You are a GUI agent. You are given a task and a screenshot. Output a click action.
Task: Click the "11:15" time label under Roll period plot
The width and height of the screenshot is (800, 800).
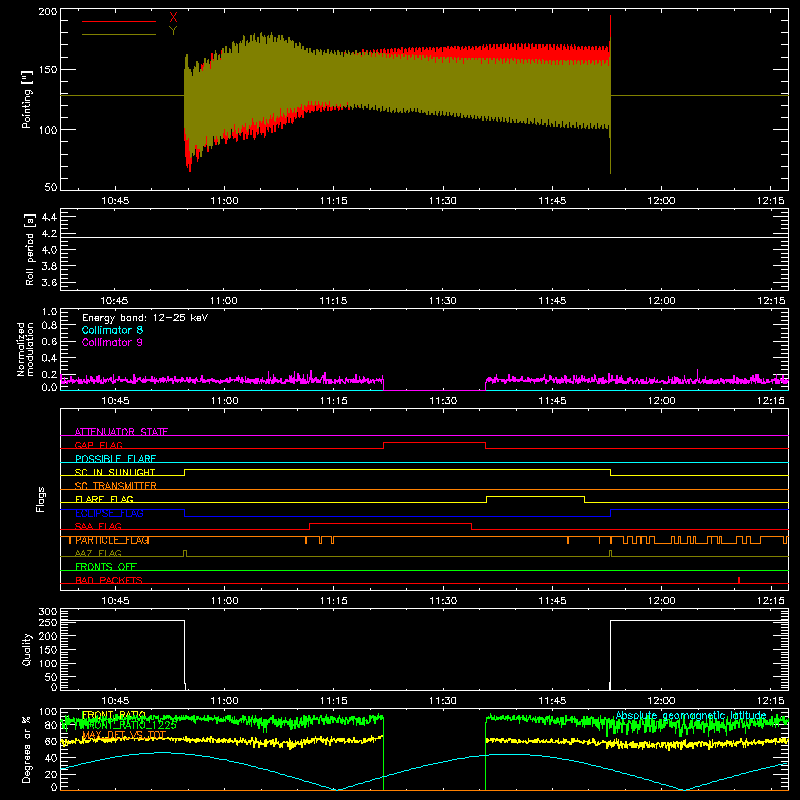pos(333,301)
